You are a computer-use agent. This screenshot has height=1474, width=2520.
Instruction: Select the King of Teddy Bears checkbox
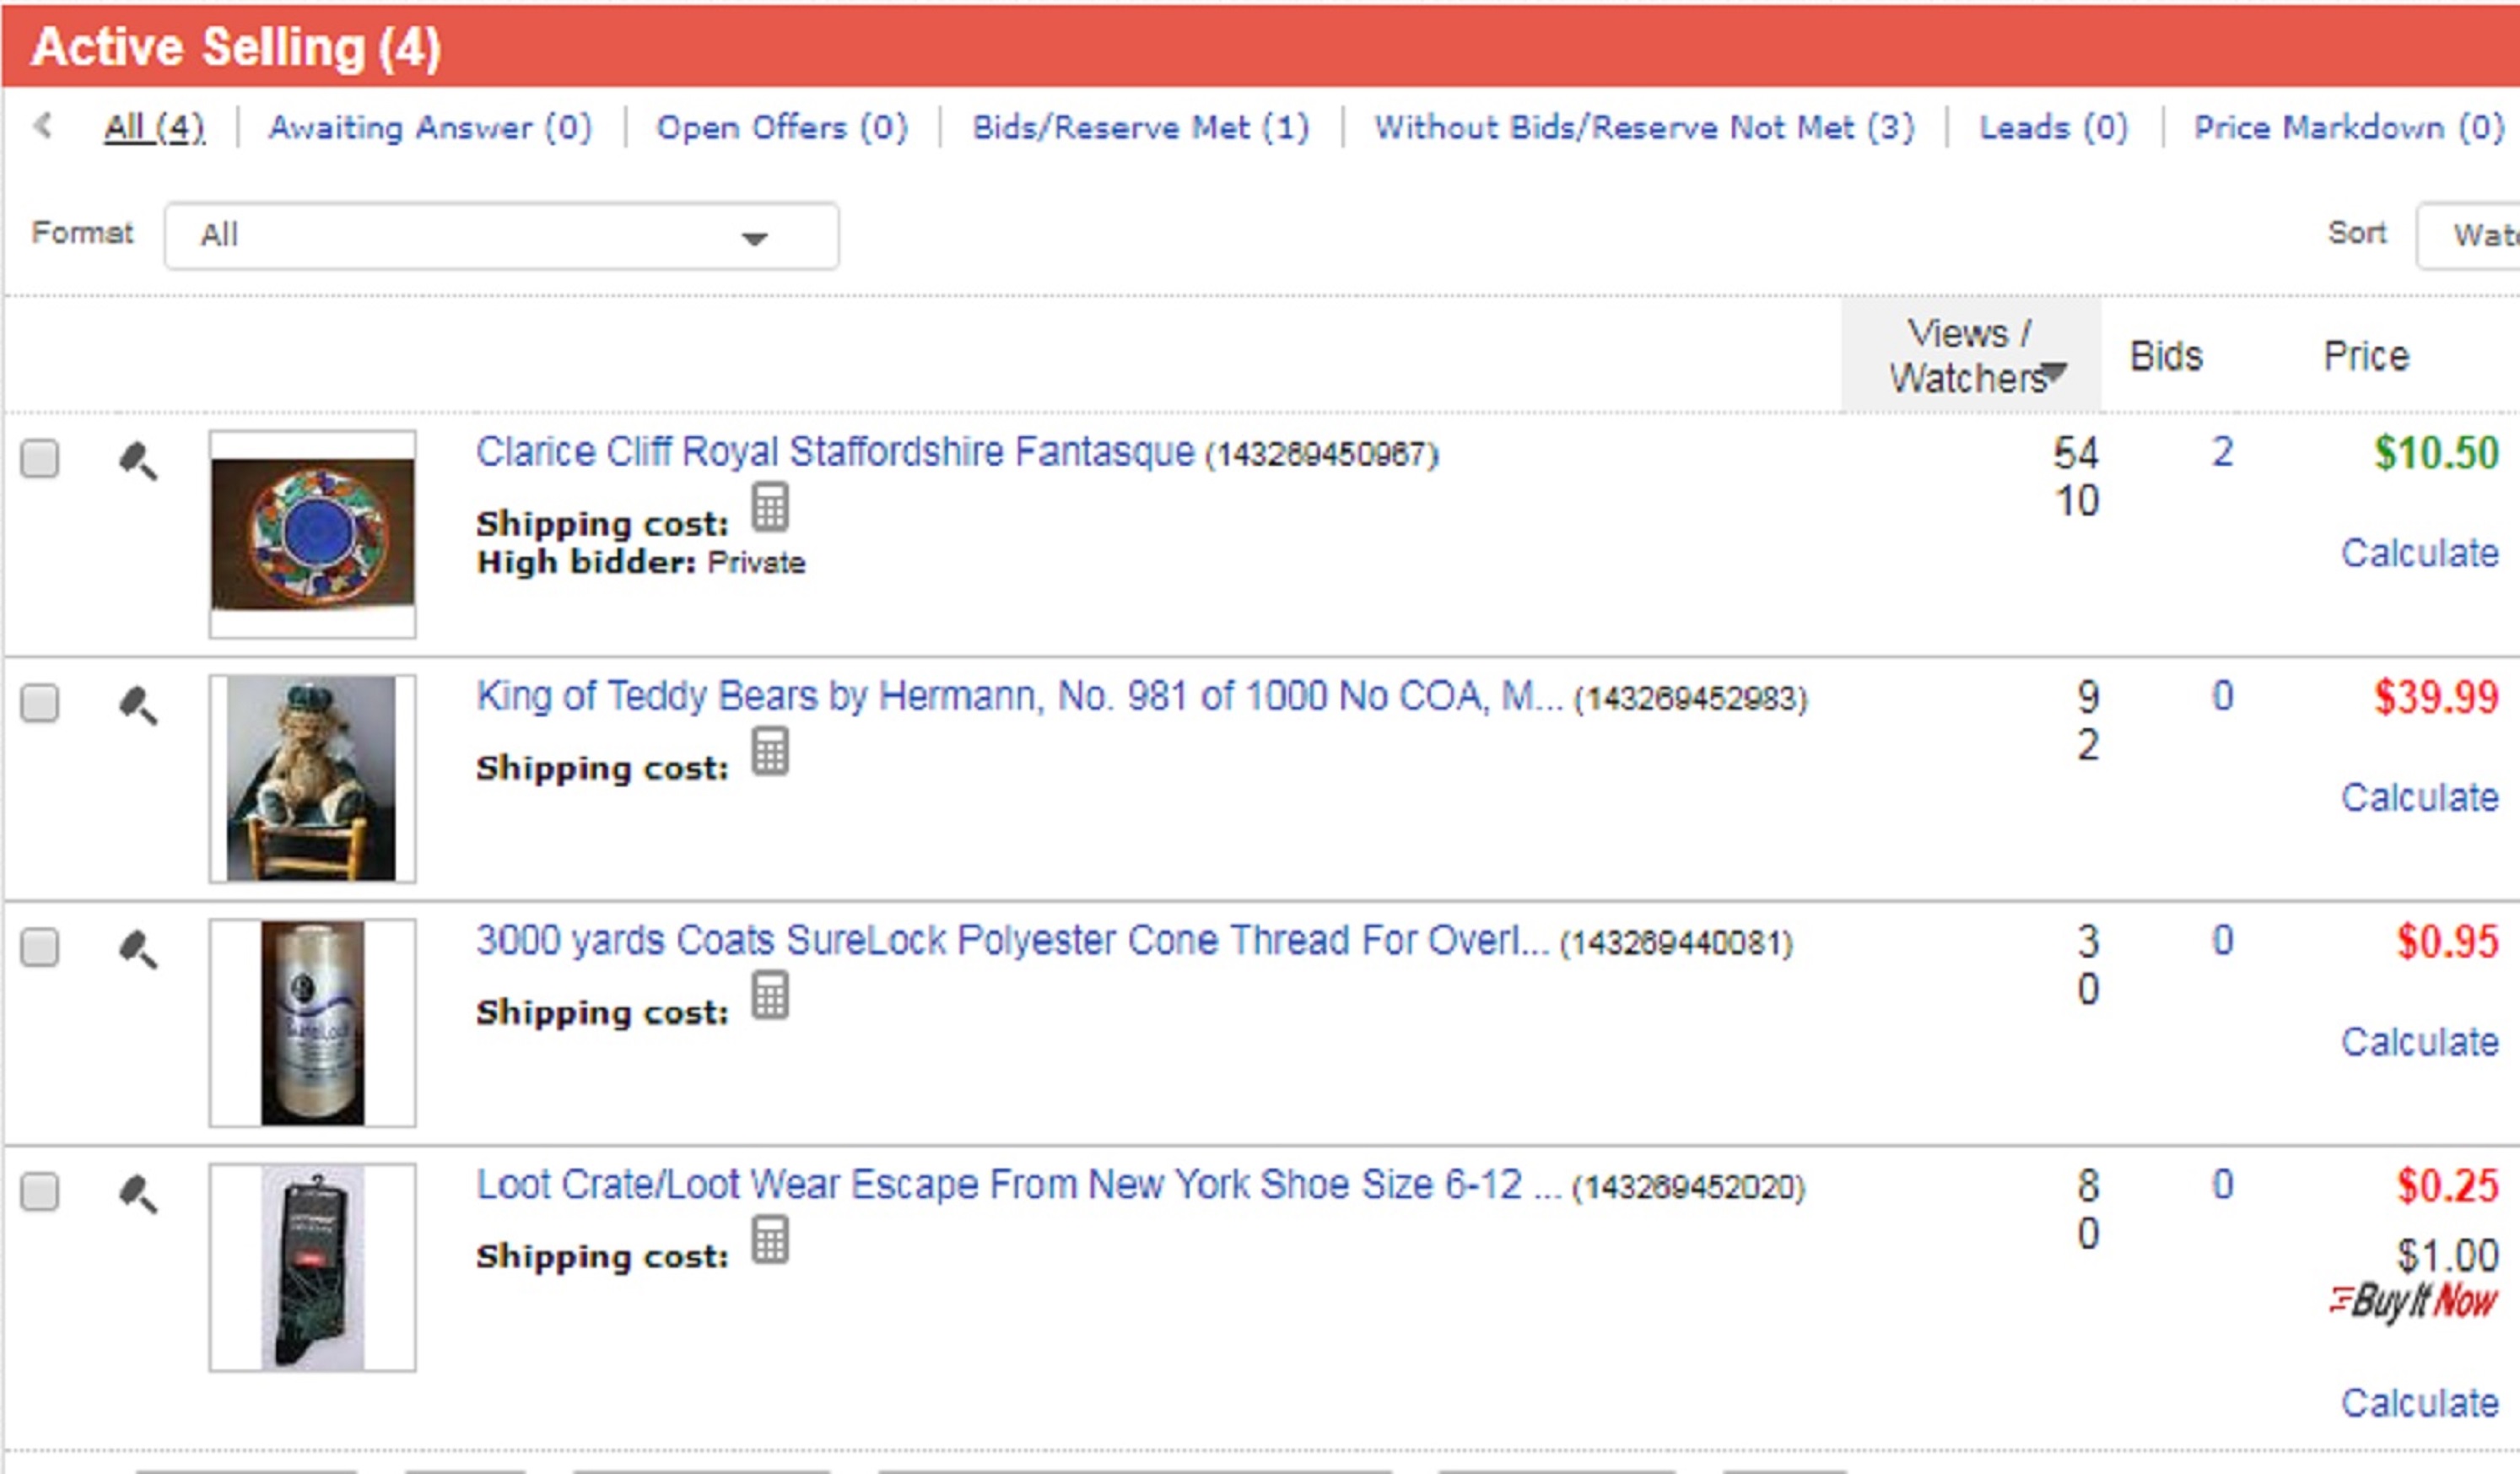tap(40, 703)
